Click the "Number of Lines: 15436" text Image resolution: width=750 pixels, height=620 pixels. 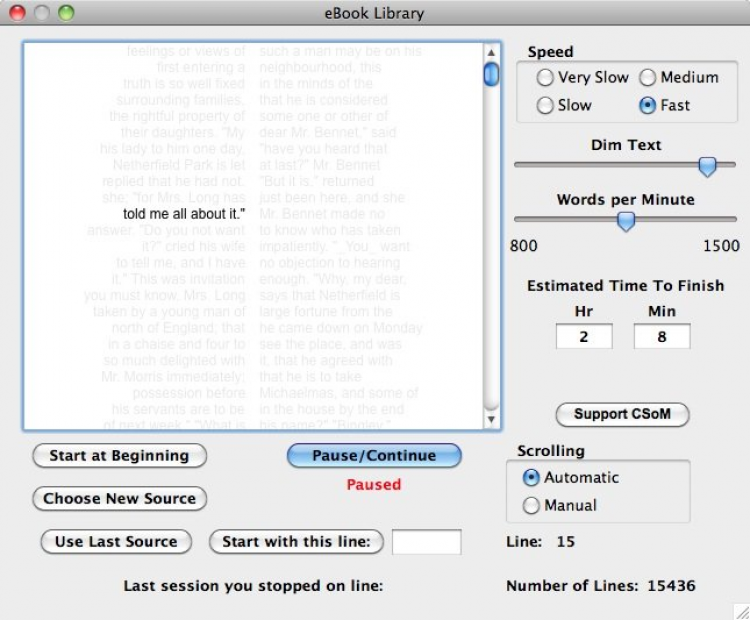coord(601,586)
